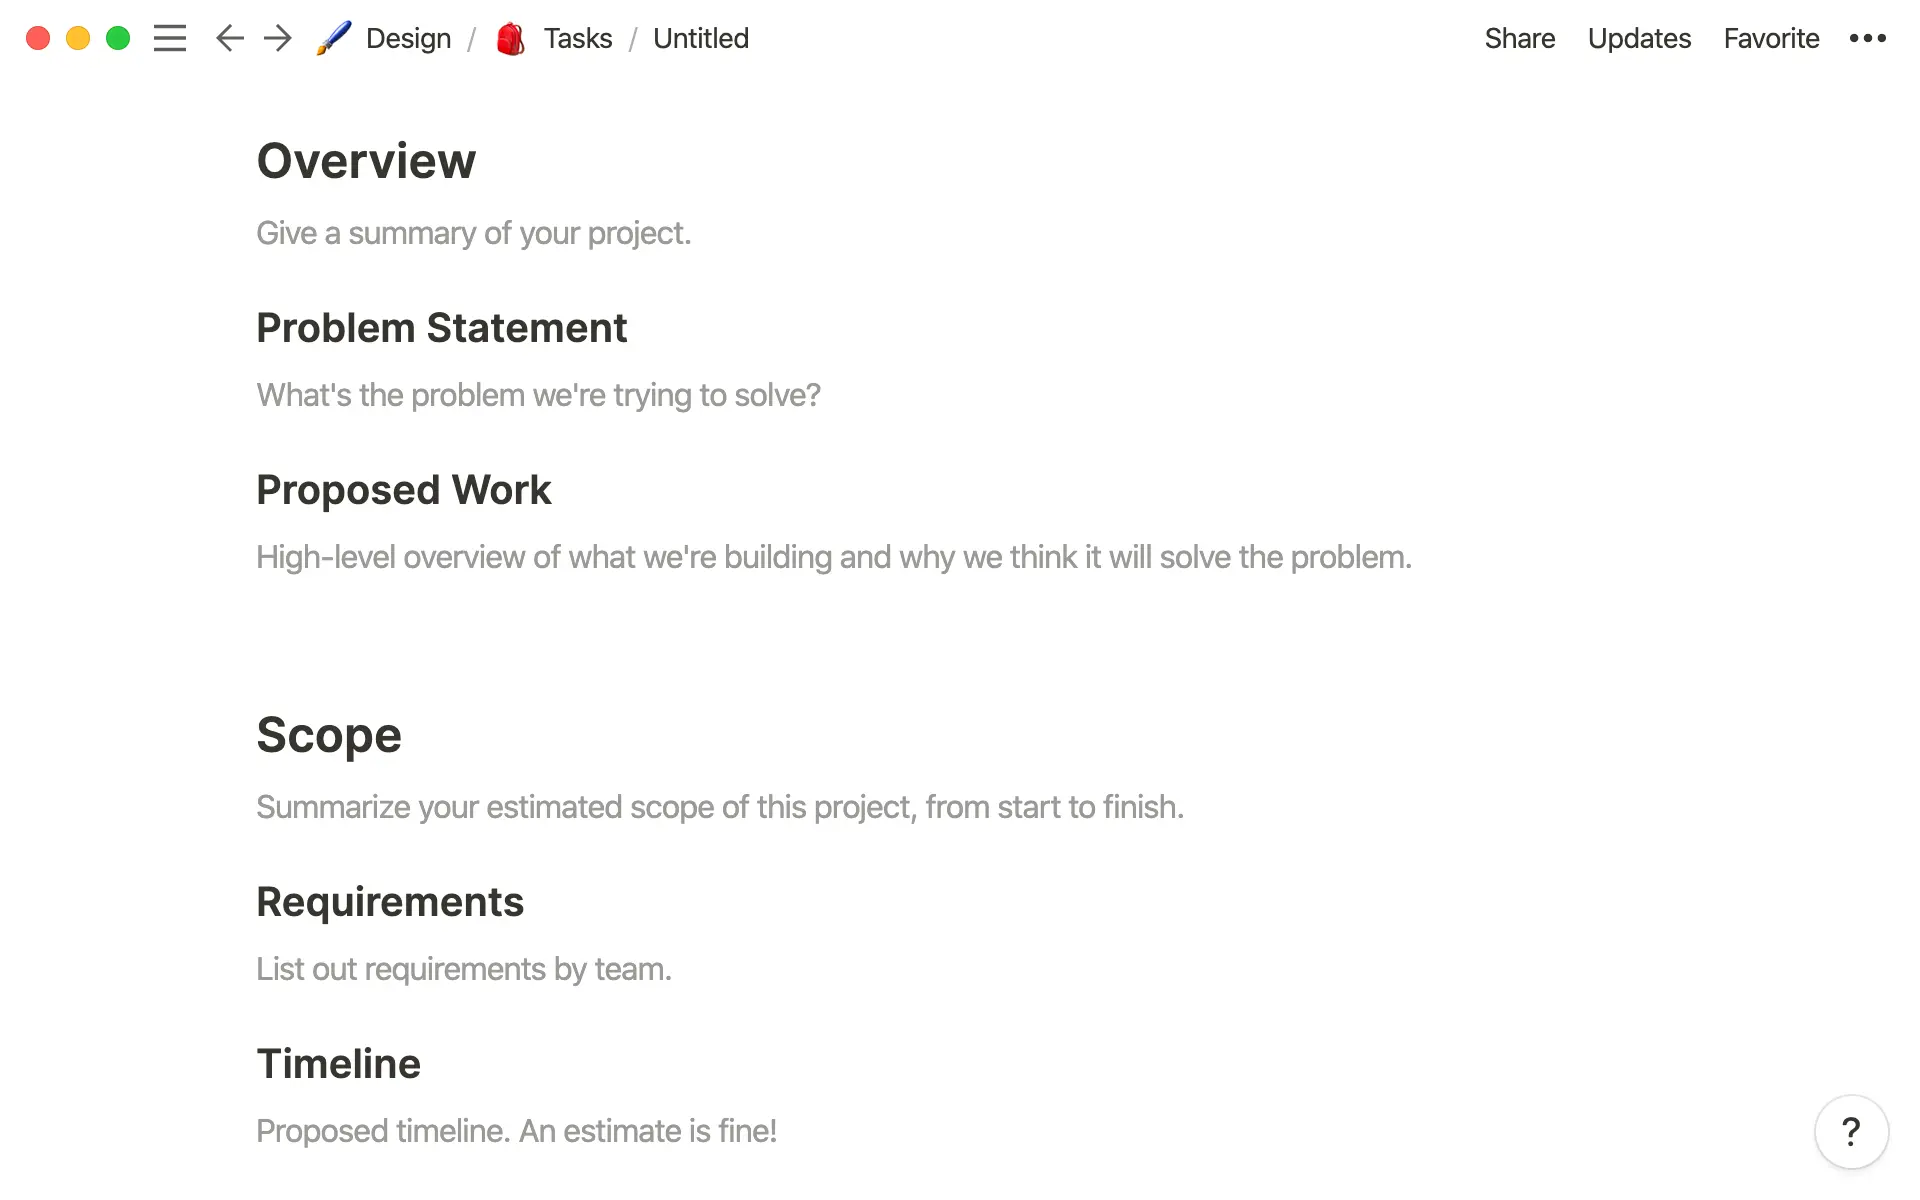The width and height of the screenshot is (1920, 1200).
Task: Click the Share button
Action: [1519, 38]
